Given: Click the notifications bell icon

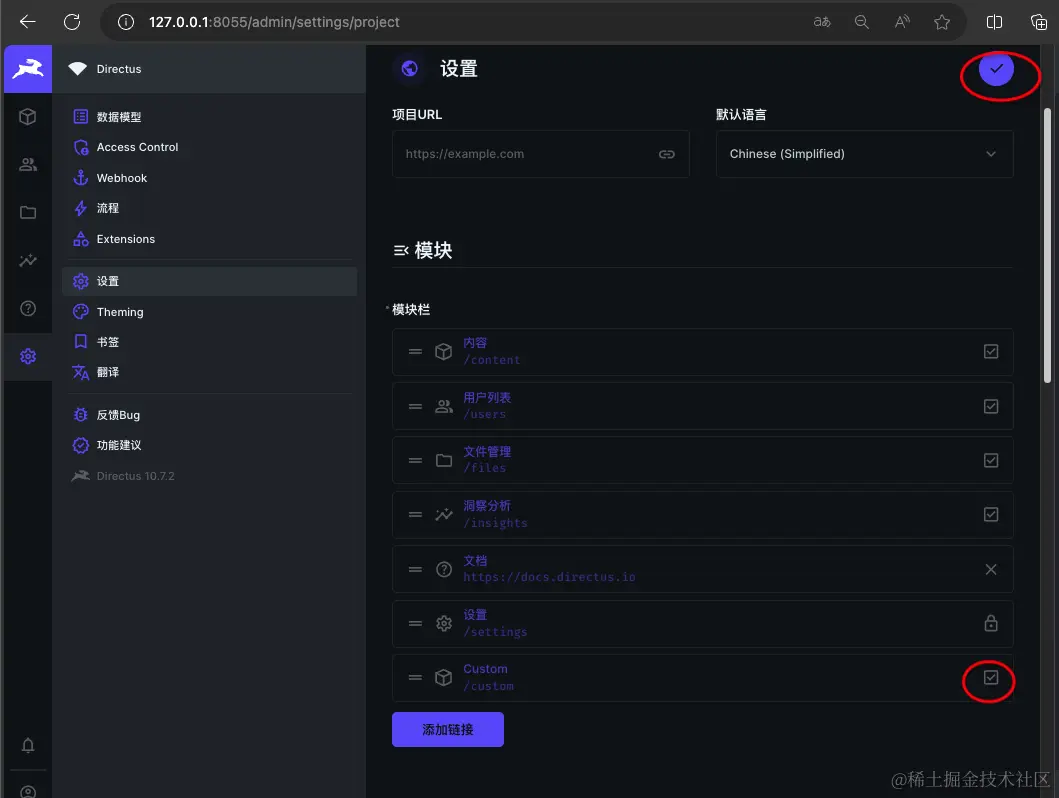Looking at the screenshot, I should pyautogui.click(x=27, y=745).
